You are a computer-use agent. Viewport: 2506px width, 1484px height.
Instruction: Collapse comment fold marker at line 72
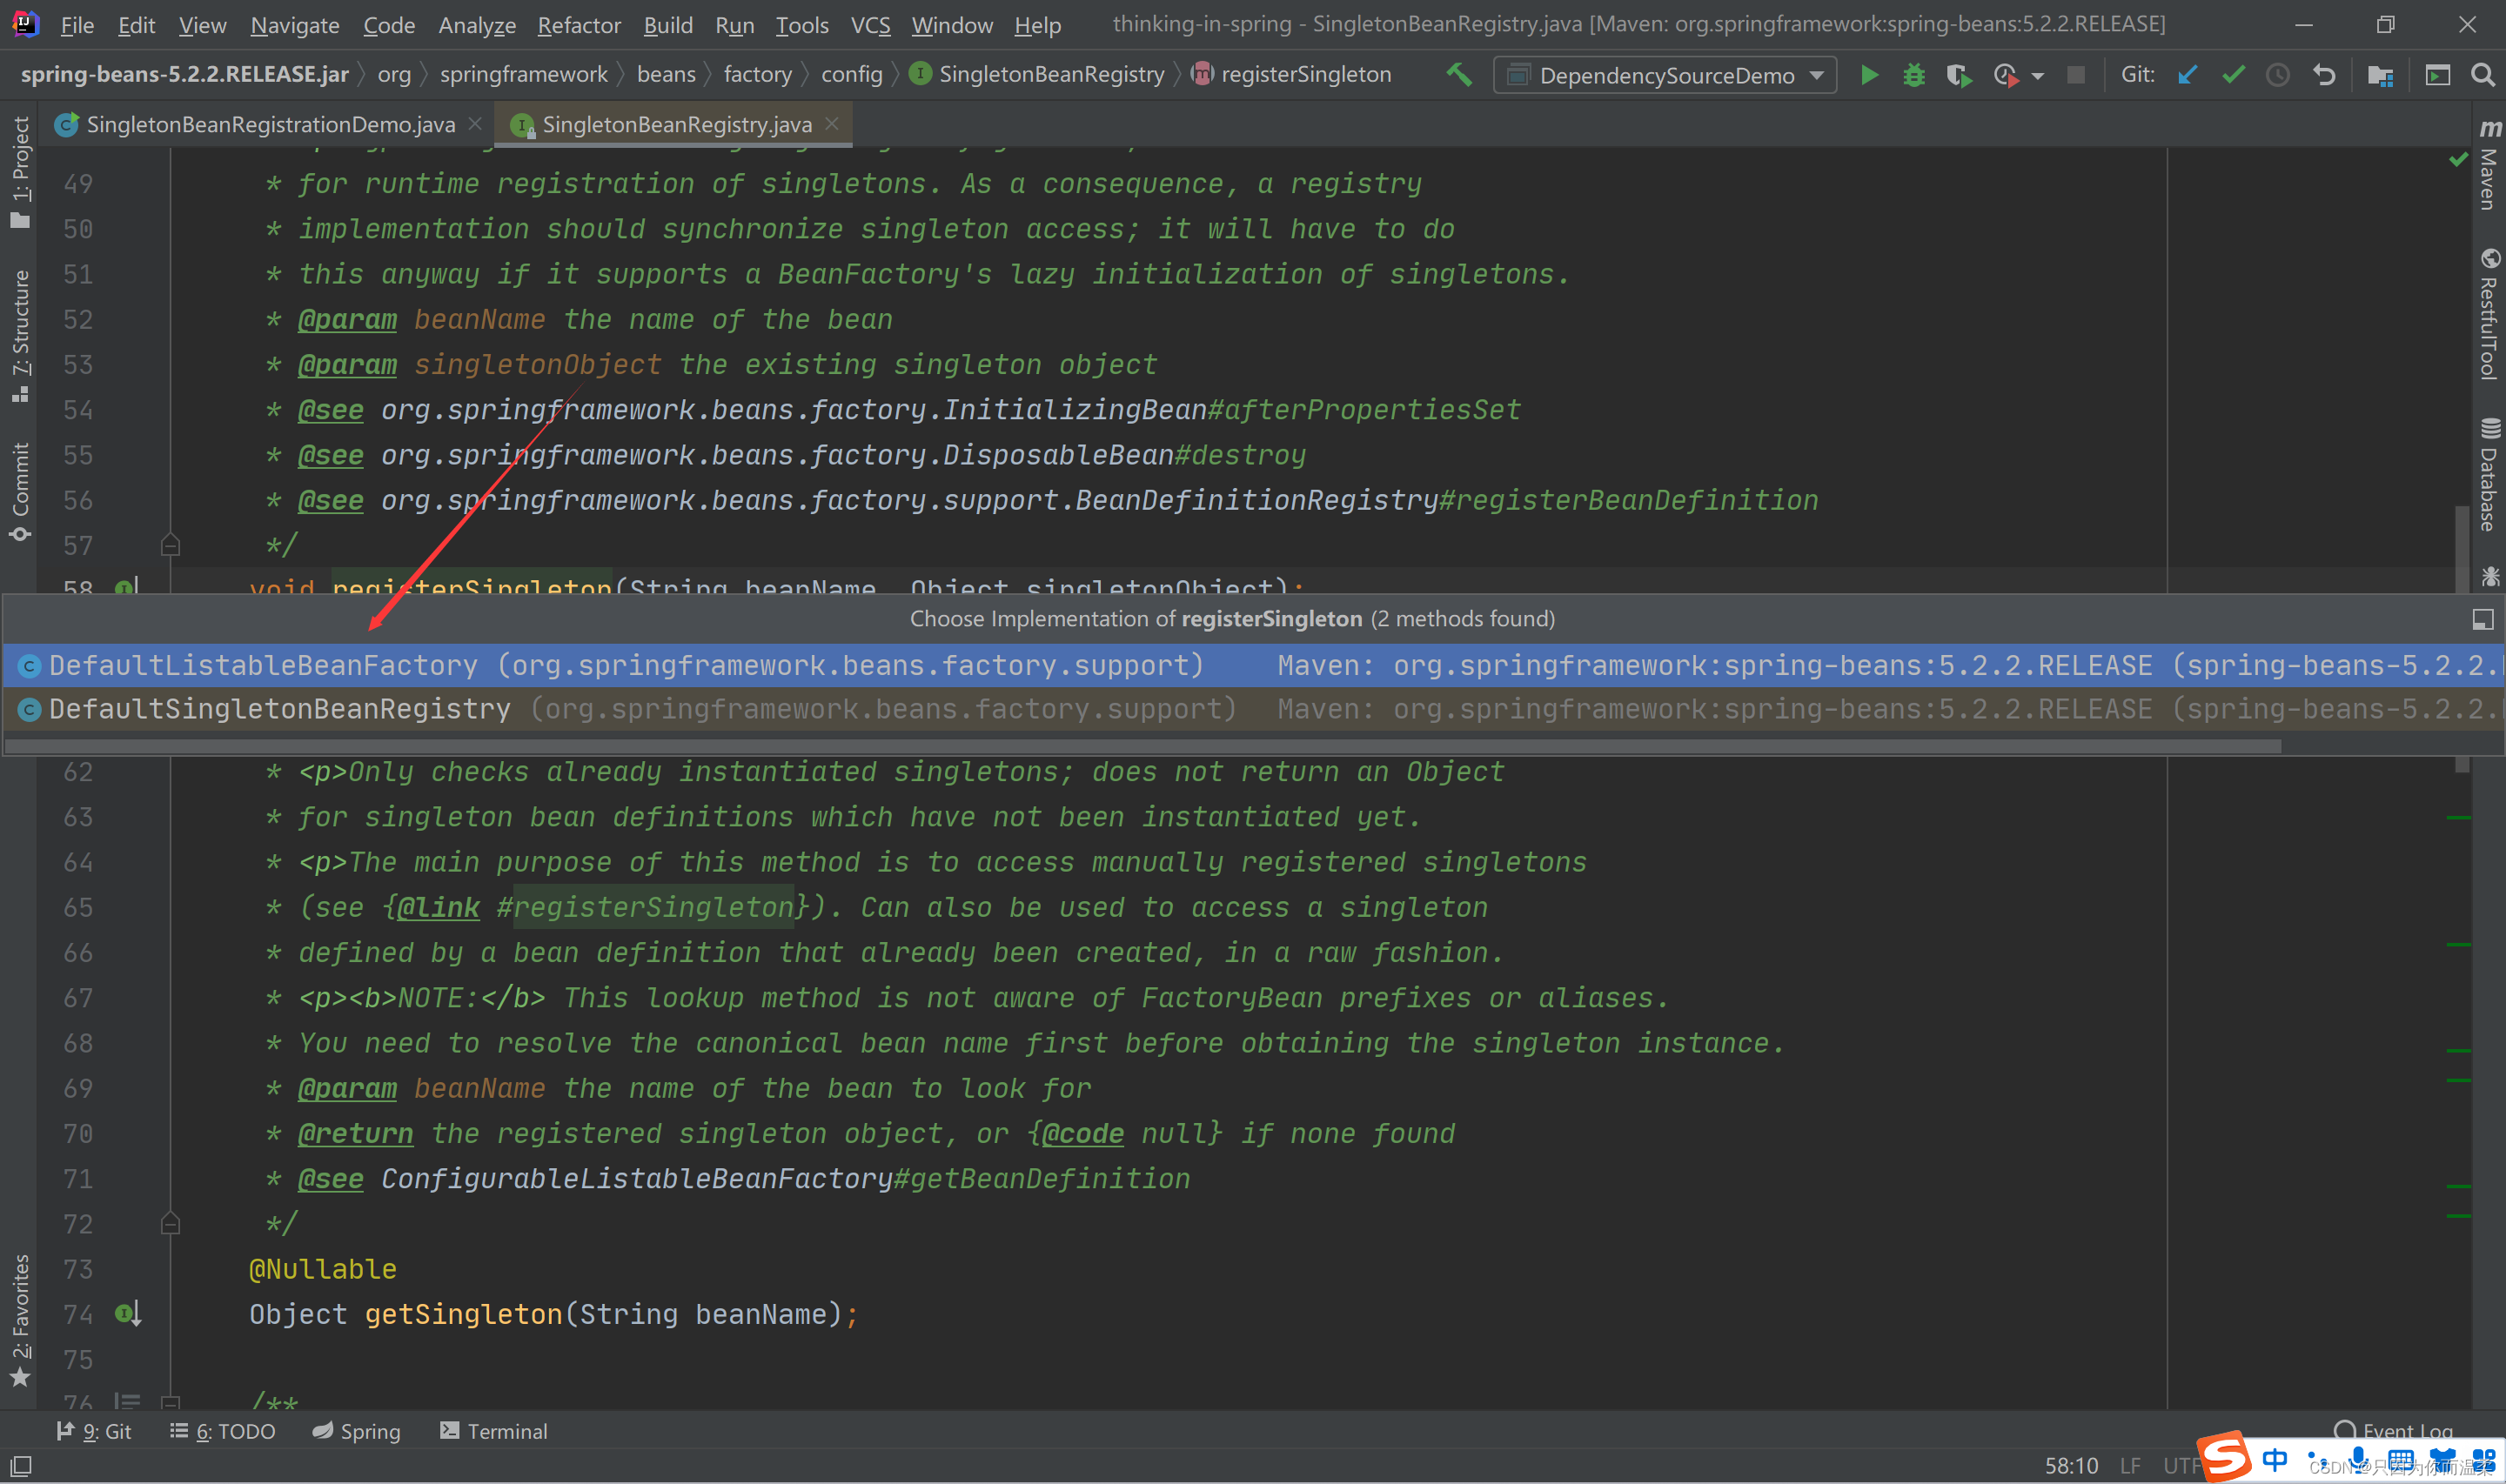coord(170,1223)
